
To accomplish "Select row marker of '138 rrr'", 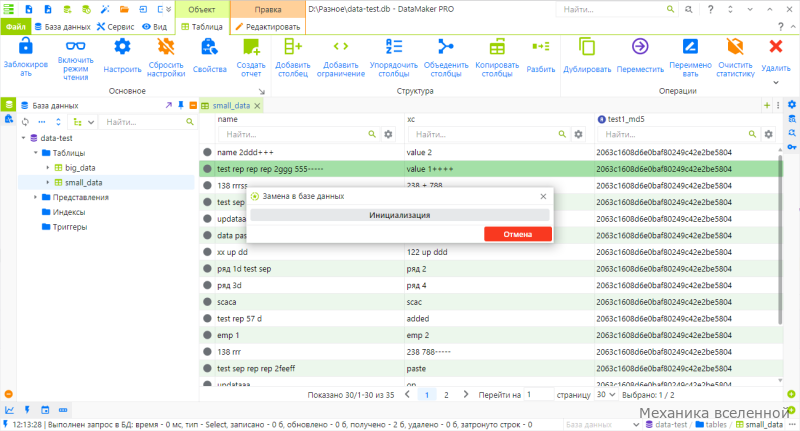I will click(x=207, y=352).
